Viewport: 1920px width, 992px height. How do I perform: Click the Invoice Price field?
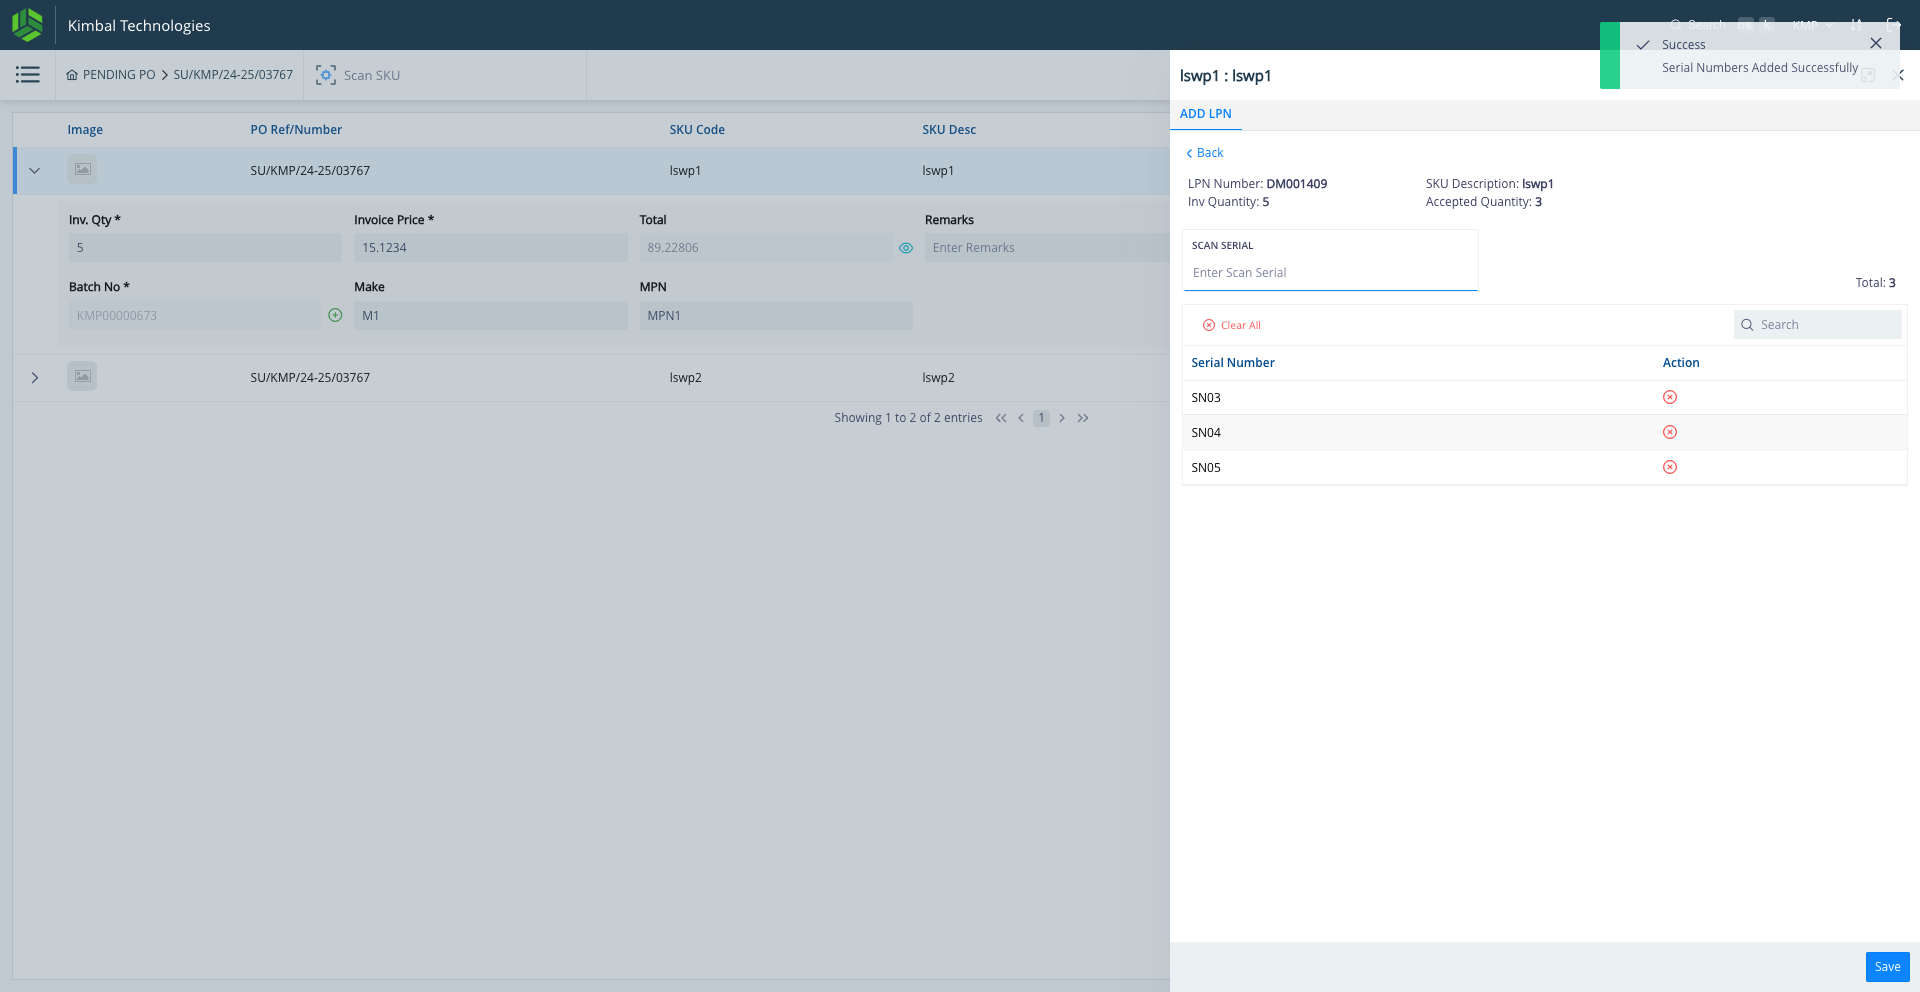(490, 248)
